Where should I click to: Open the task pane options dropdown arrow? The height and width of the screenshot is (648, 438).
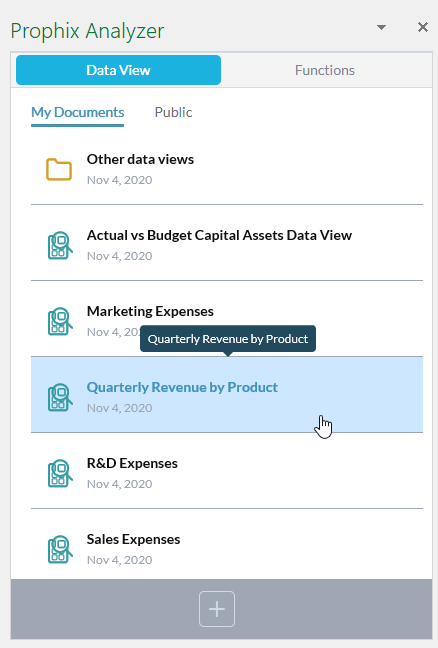pos(381,28)
